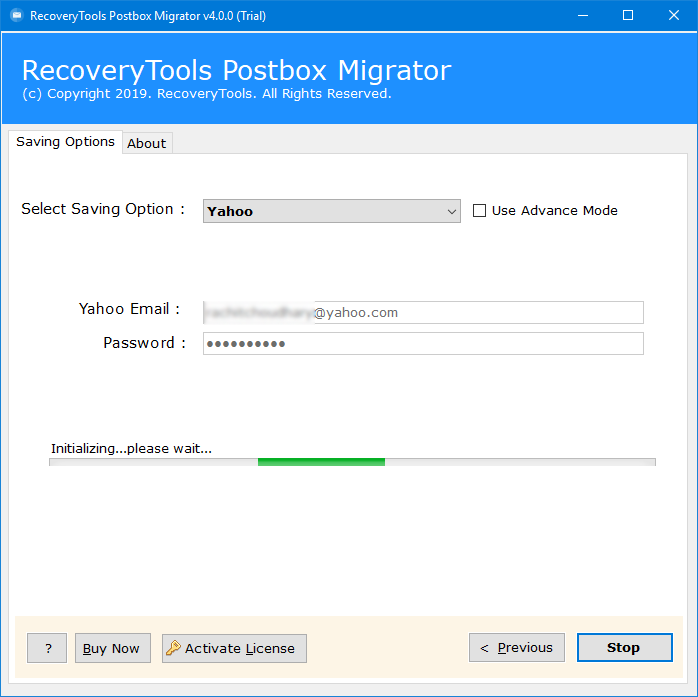Enable the Use Advance Mode checkbox
Screen dimensions: 698x697
479,211
